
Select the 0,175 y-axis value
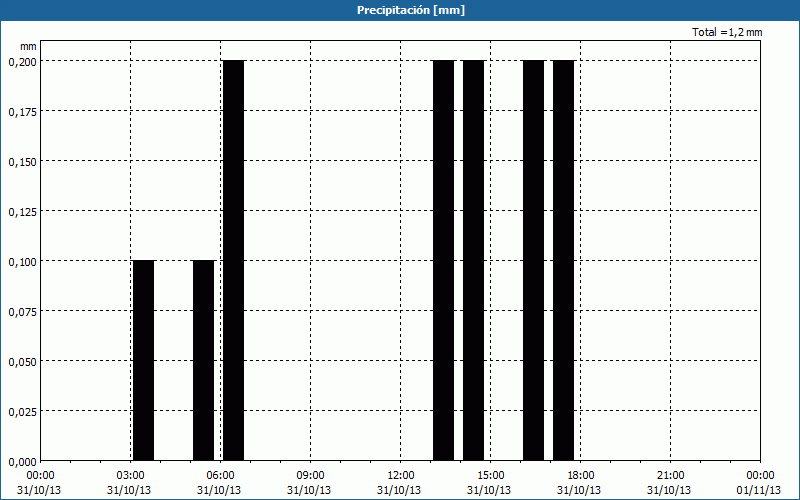click(22, 111)
